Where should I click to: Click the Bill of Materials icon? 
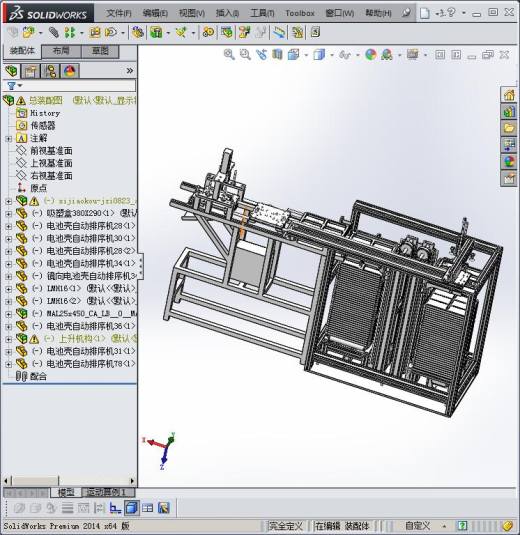coord(227,33)
